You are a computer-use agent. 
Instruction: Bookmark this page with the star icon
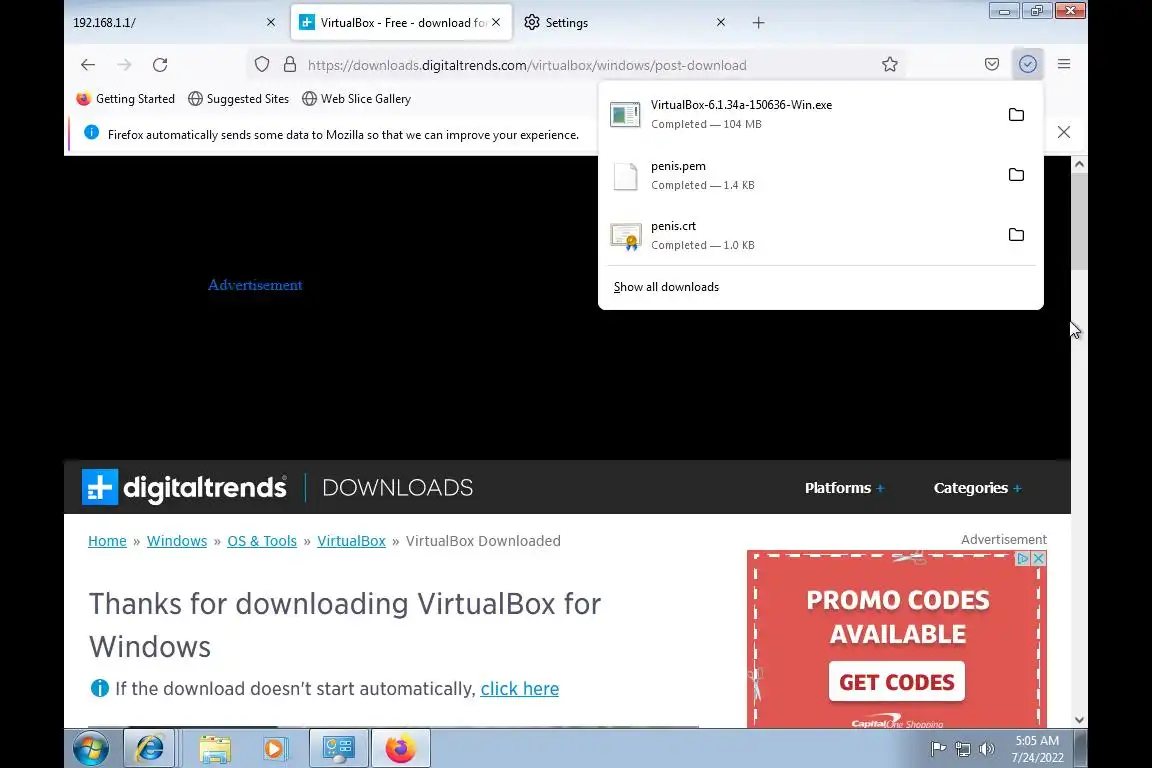(x=890, y=65)
